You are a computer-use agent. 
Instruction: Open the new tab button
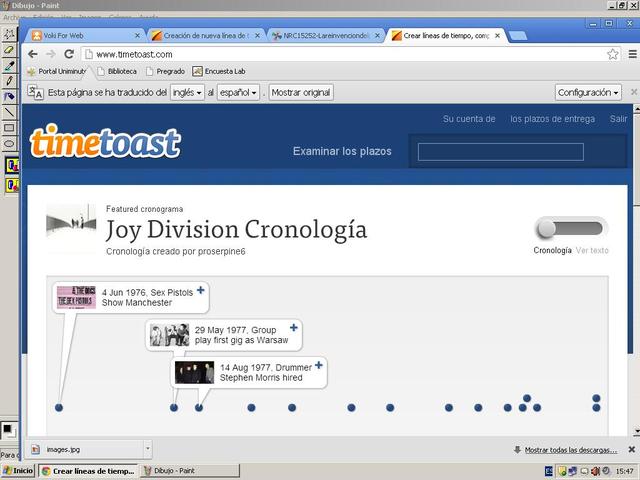[518, 36]
